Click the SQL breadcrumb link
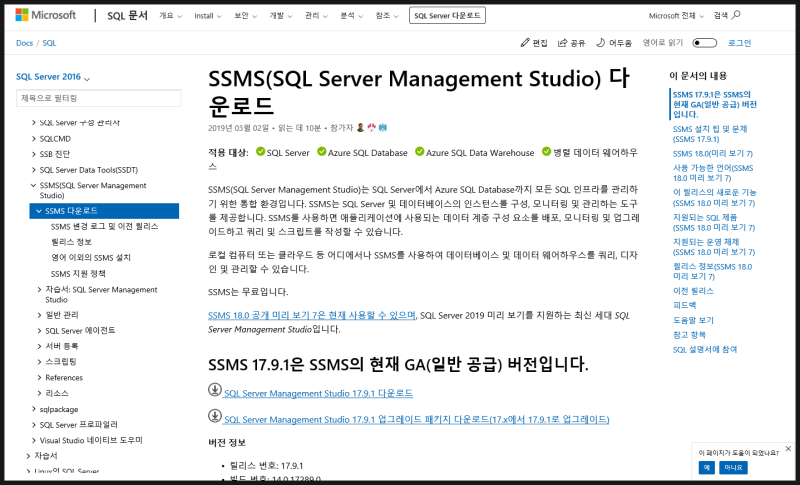This screenshot has width=800, height=485. point(49,43)
